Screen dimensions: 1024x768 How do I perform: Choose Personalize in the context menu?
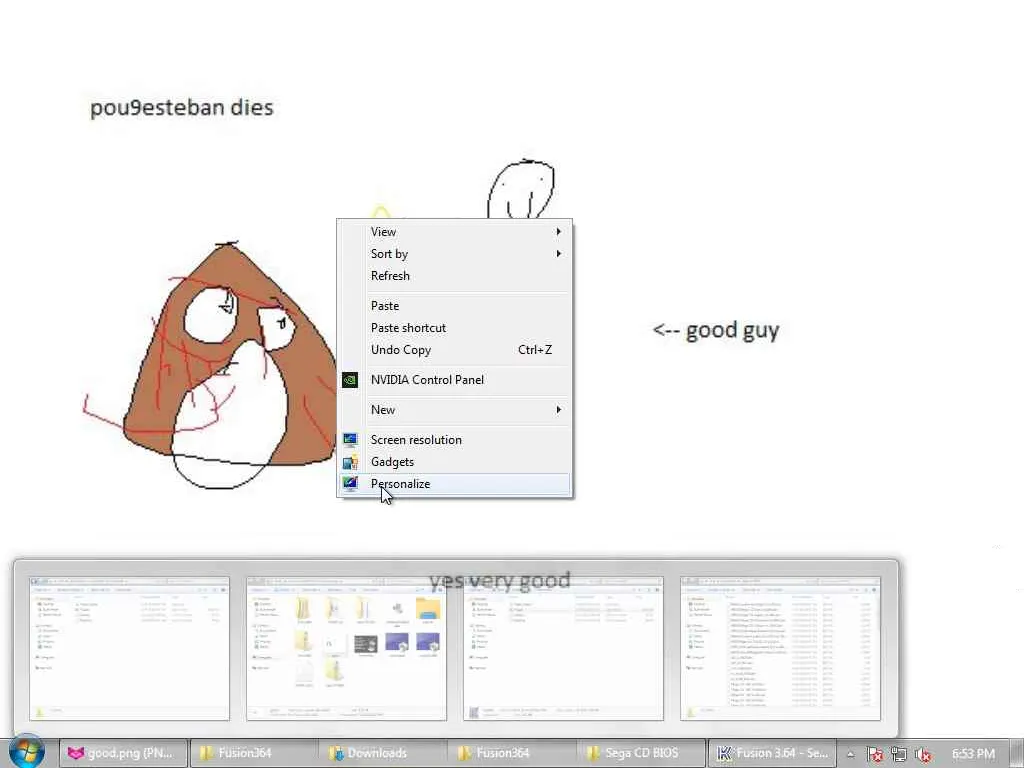coord(454,484)
